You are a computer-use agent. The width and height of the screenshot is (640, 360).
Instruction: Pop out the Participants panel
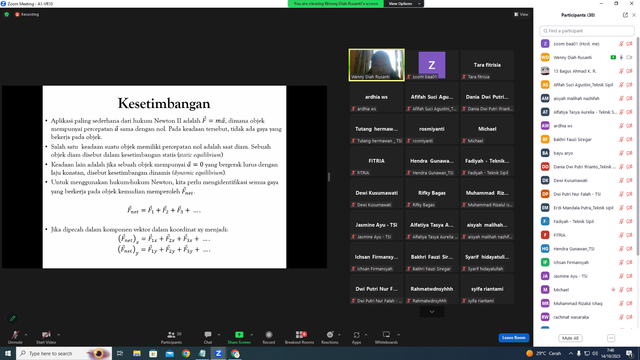pos(625,15)
